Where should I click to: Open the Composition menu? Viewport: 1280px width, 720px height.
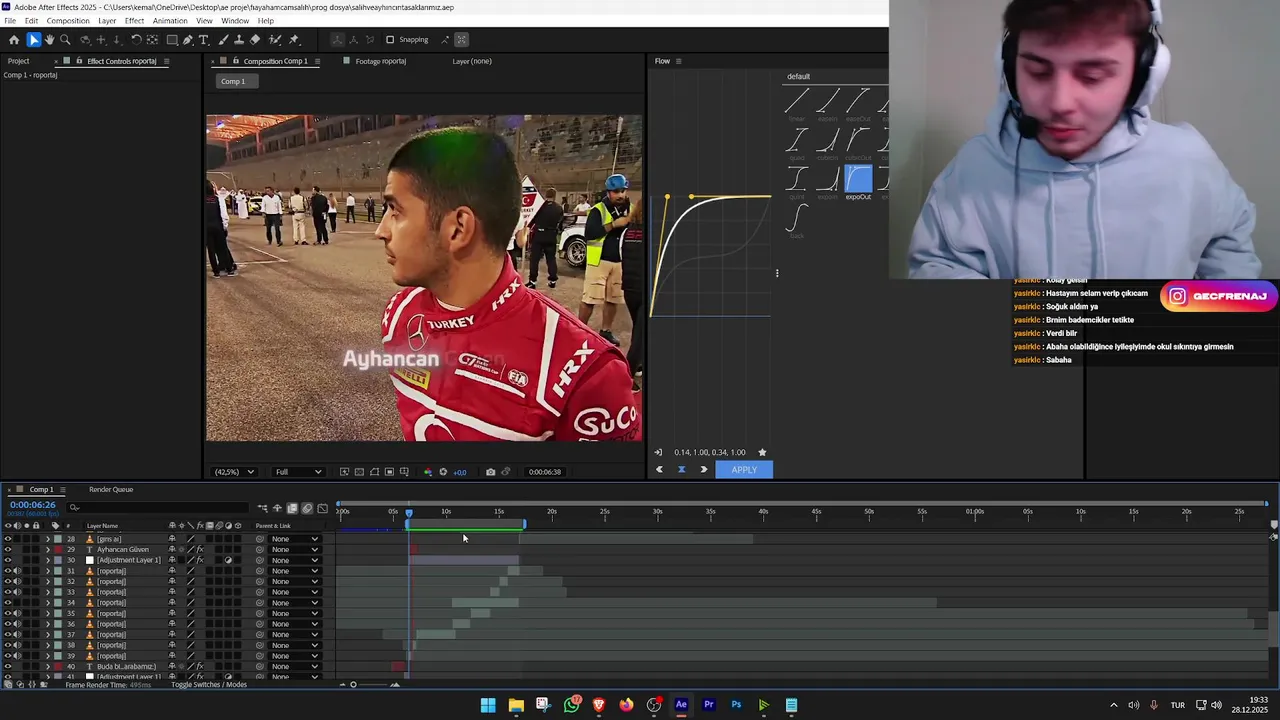coord(68,21)
